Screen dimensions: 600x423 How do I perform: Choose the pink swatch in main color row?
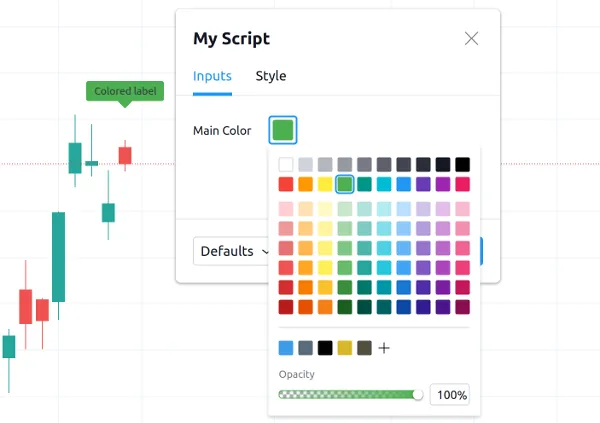click(x=462, y=184)
